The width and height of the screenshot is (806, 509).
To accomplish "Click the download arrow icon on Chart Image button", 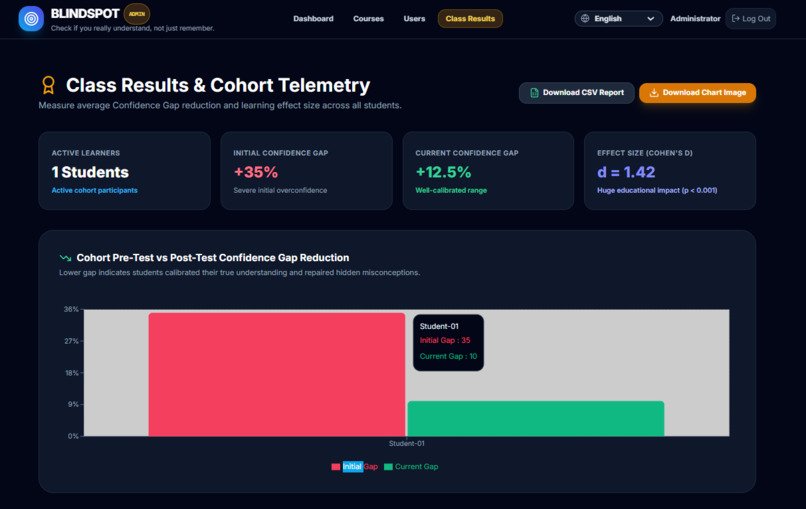I will pos(654,93).
